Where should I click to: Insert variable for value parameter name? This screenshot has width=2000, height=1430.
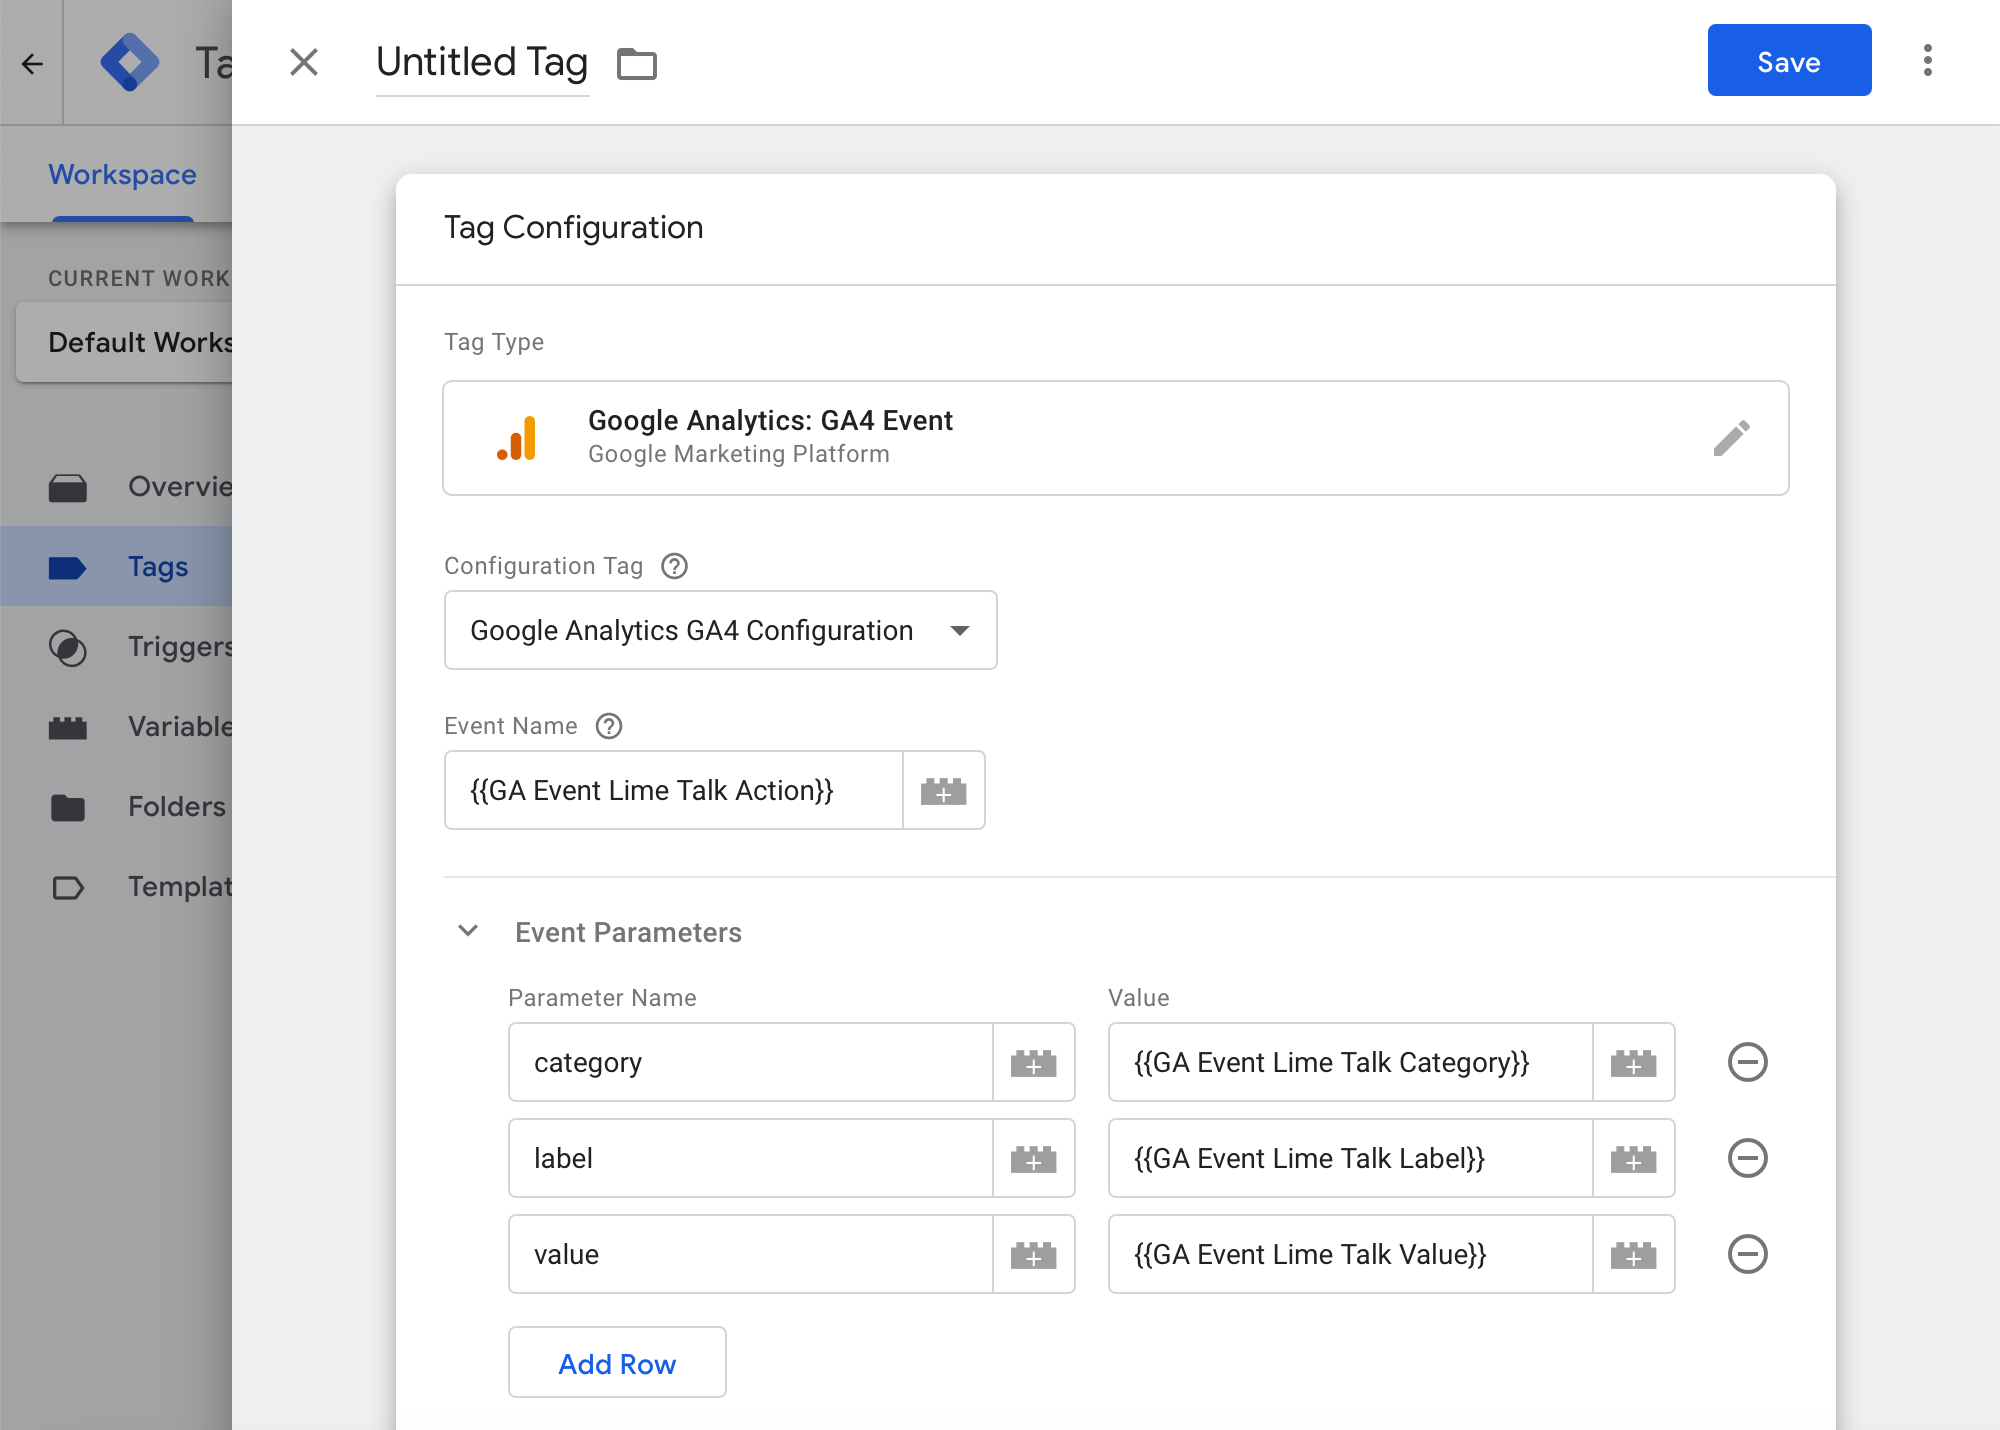1033,1254
